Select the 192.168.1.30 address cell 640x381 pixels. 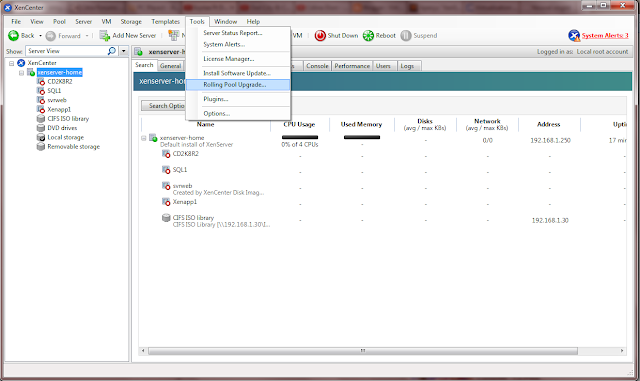(x=550, y=221)
